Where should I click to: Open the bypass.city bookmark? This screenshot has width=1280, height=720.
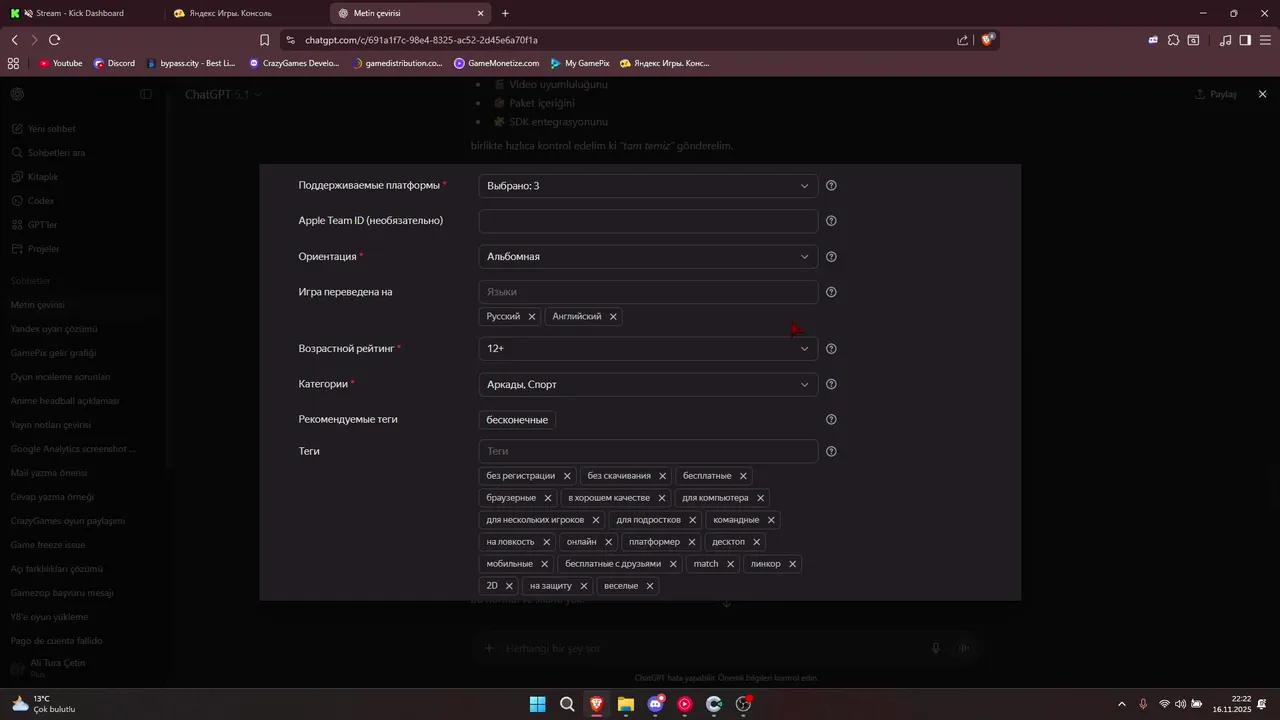pyautogui.click(x=191, y=63)
